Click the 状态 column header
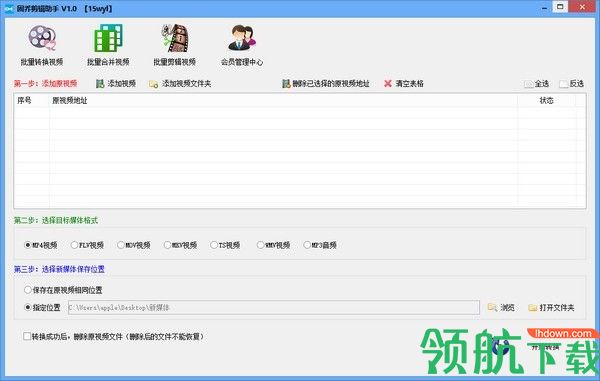The width and height of the screenshot is (600, 381). coord(546,101)
